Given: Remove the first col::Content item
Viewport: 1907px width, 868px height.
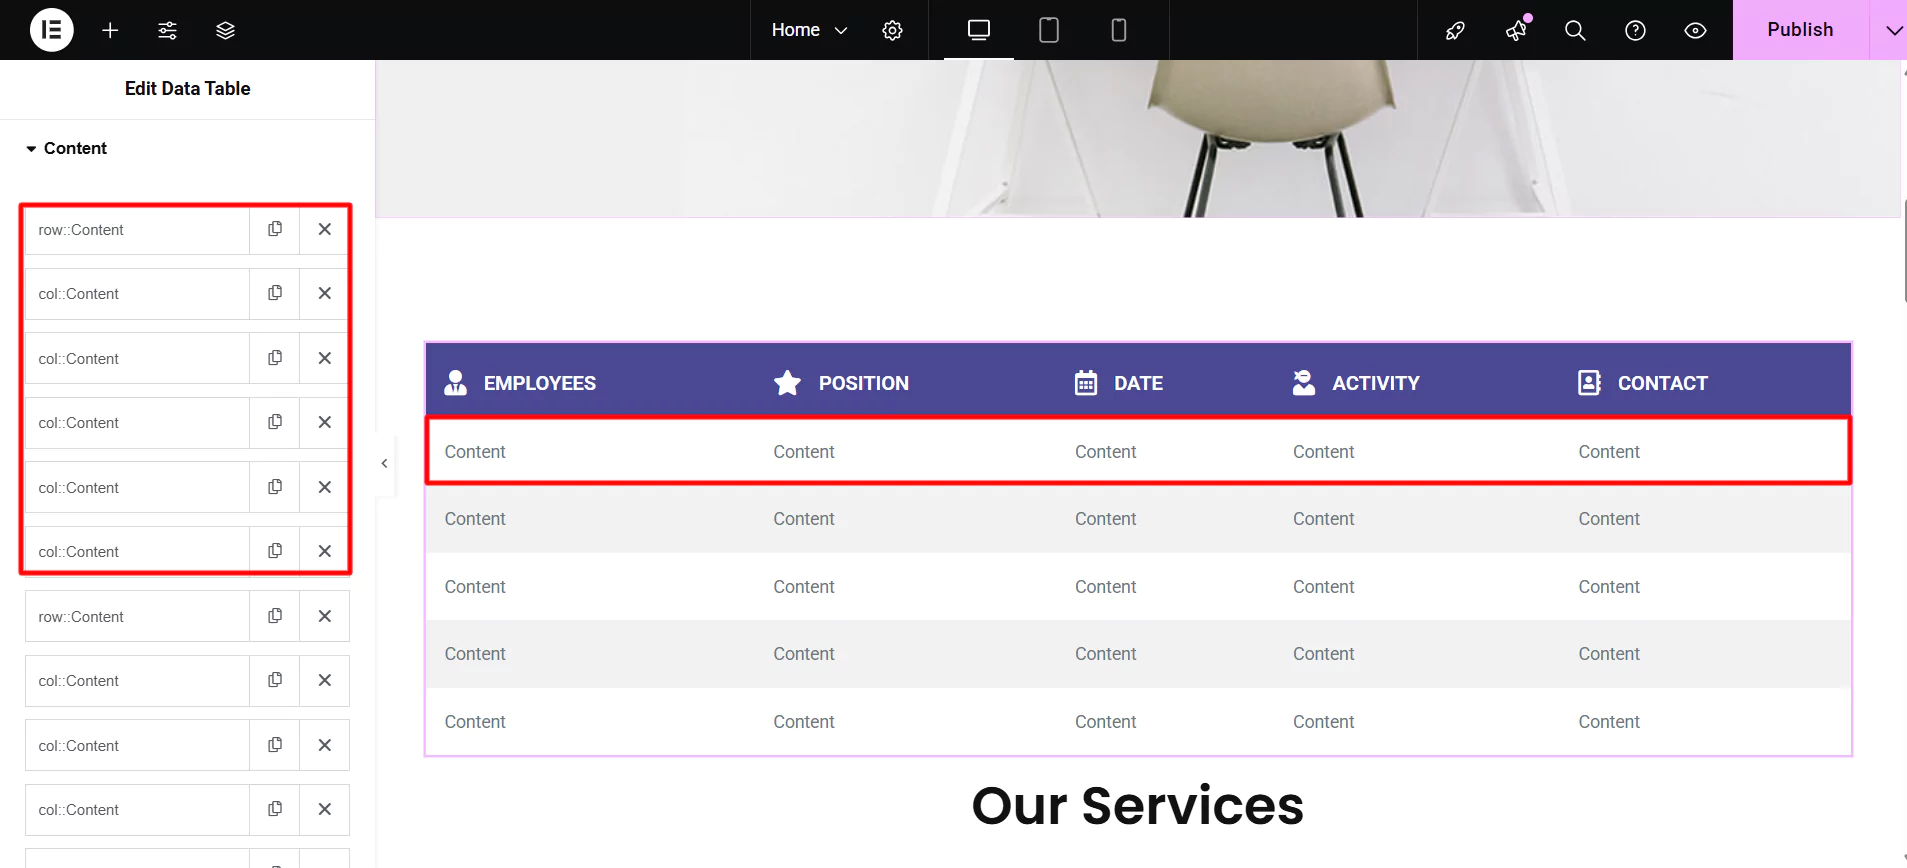Looking at the screenshot, I should click(x=325, y=293).
